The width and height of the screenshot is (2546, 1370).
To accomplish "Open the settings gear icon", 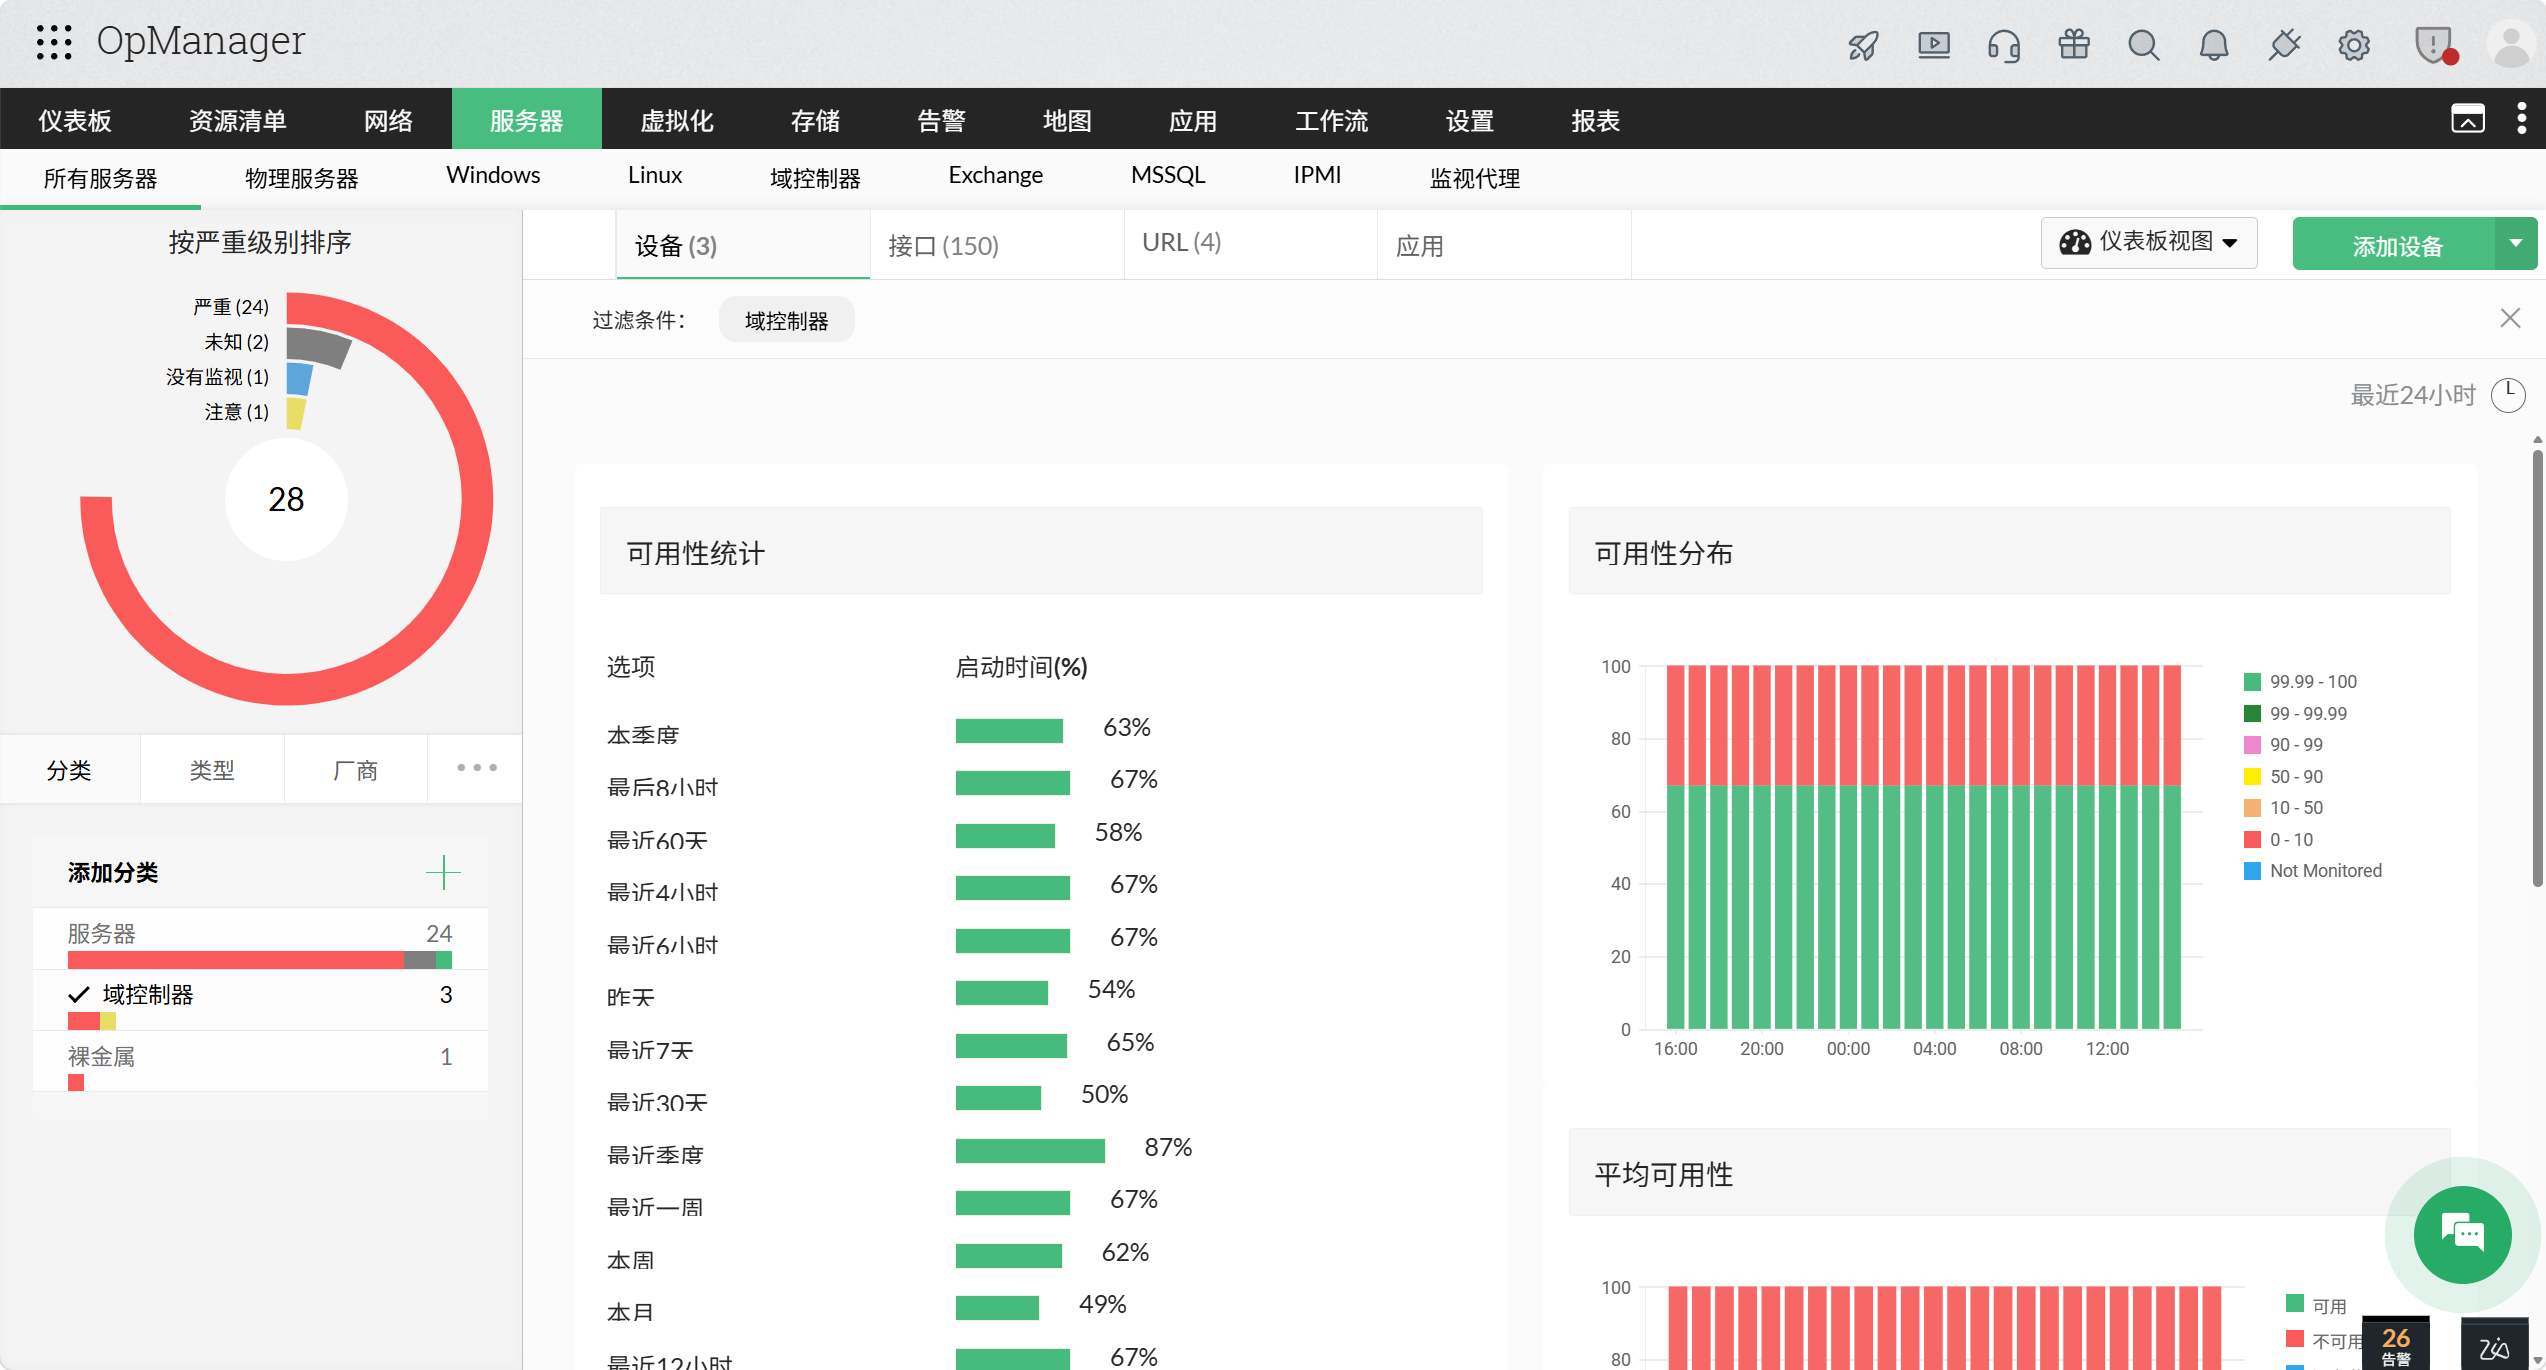I will click(x=2354, y=45).
